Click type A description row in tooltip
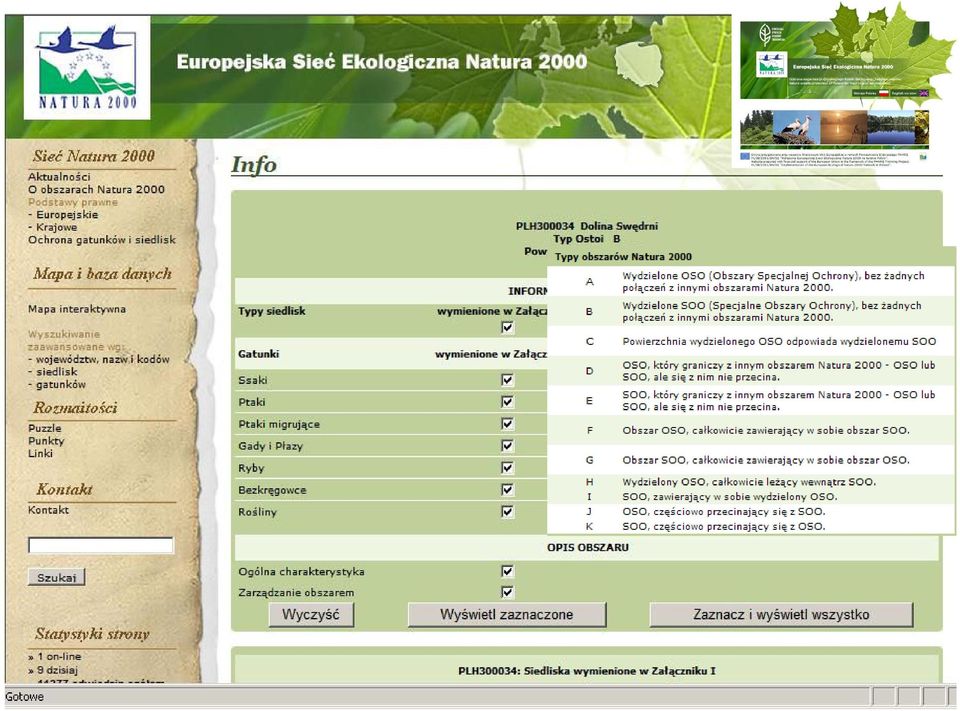The height and width of the screenshot is (711, 960). [751, 282]
